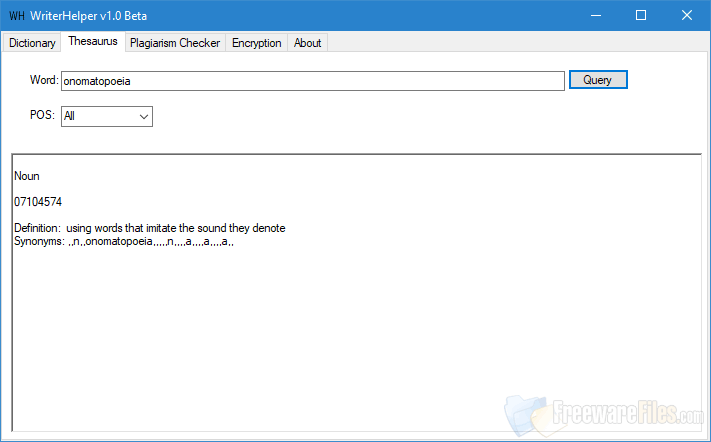Click the synset ID 07104574

tap(38, 202)
